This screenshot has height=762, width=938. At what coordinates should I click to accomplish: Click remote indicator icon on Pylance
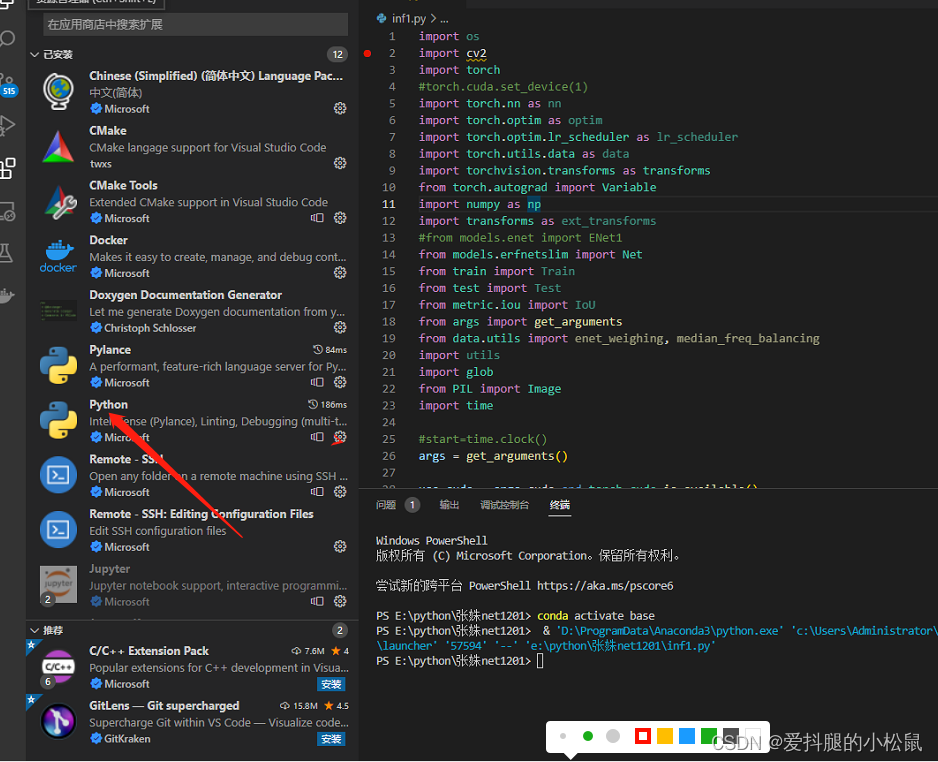point(317,382)
